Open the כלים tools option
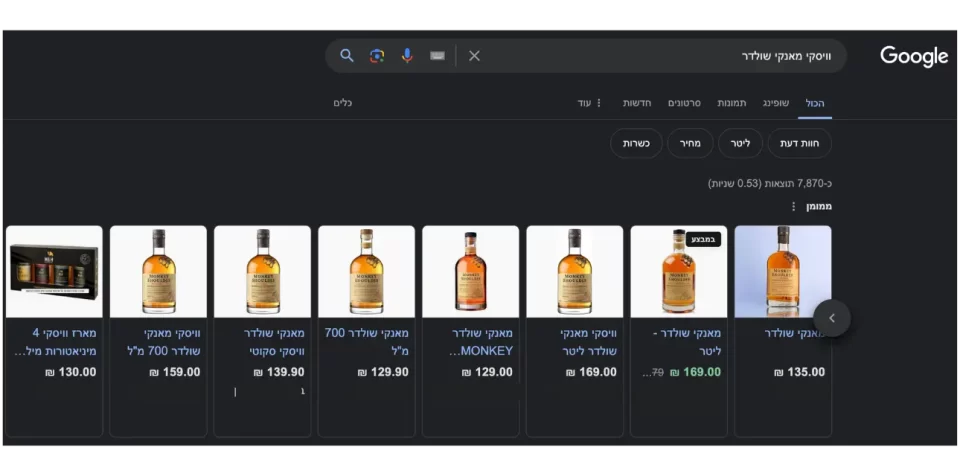 343,103
